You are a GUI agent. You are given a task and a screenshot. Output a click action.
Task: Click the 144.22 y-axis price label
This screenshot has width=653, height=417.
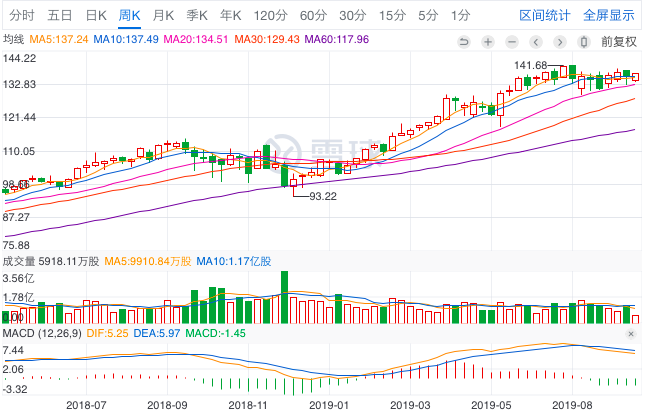click(19, 58)
